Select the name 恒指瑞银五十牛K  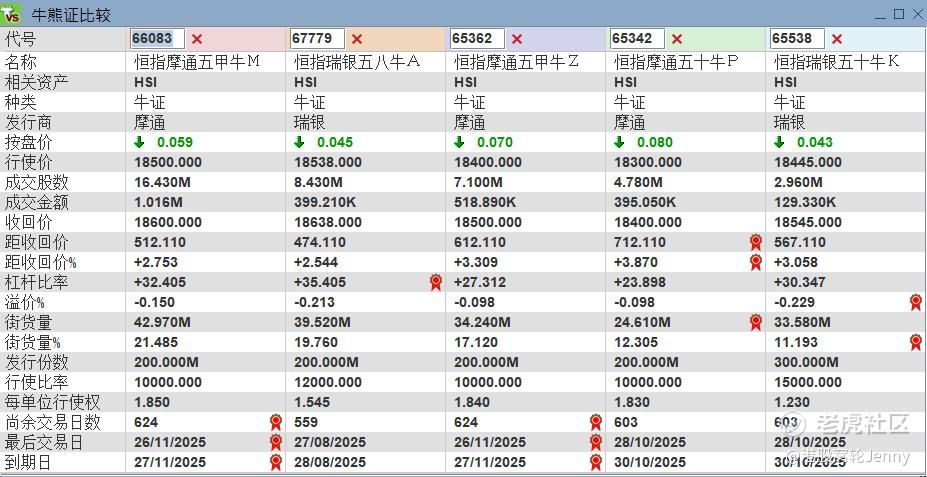[x=837, y=61]
